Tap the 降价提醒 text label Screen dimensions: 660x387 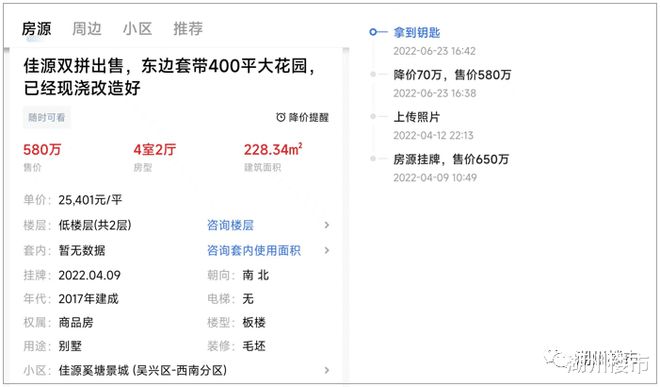point(309,117)
